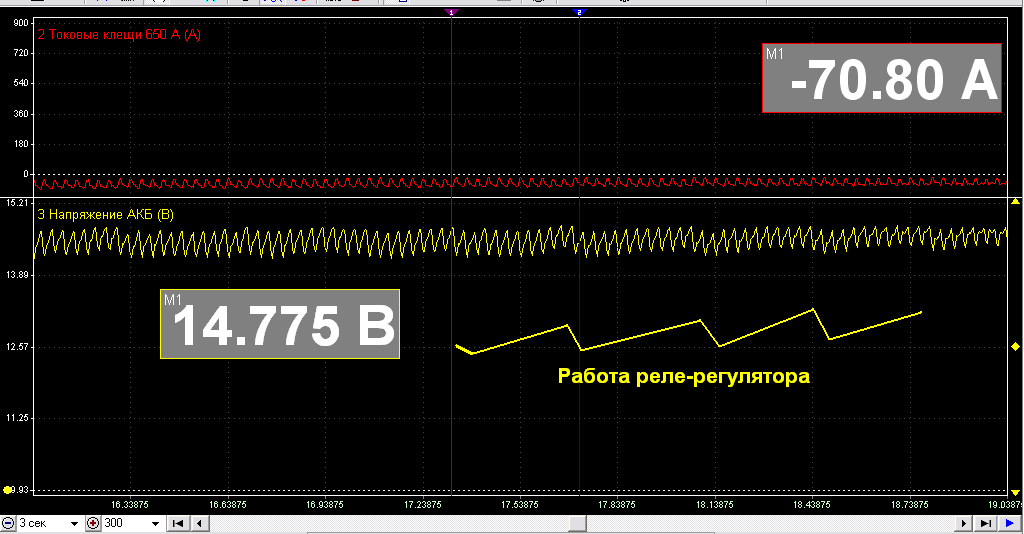Viewport: 1024px width, 534px height.
Task: Click the current axis value 720
Action: click(x=21, y=53)
